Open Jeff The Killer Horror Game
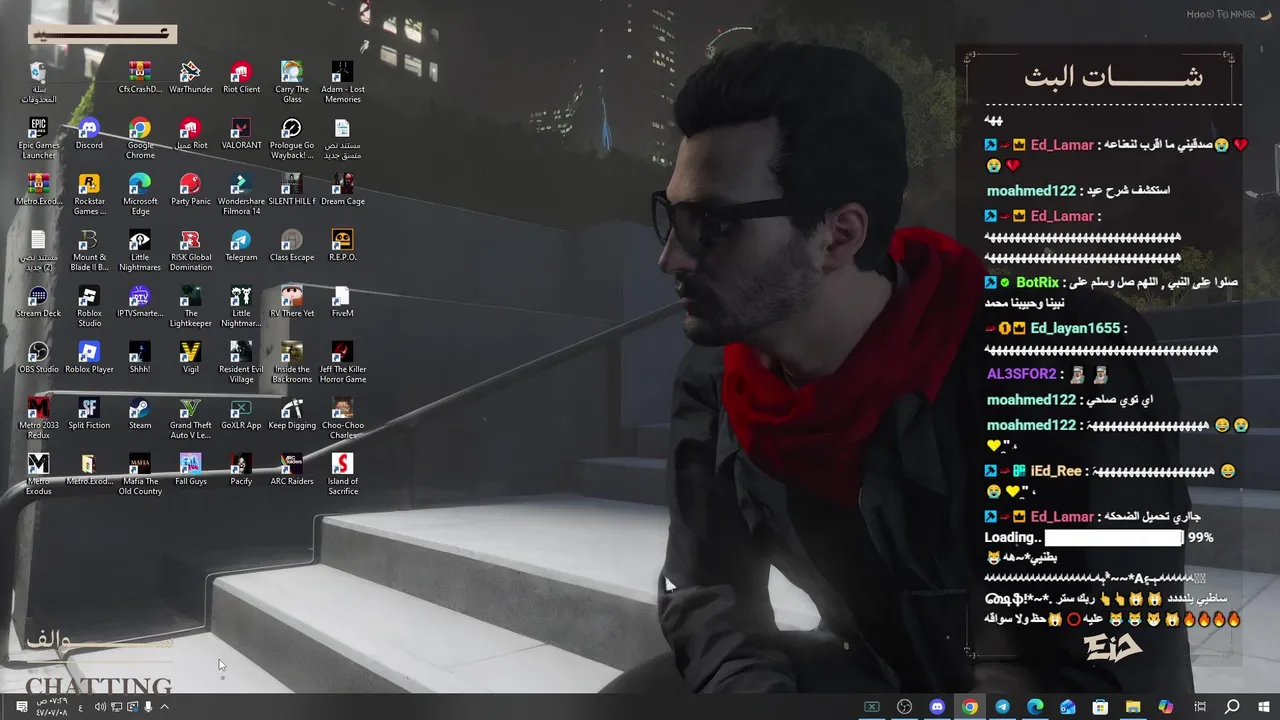1280x720 pixels. tap(342, 362)
